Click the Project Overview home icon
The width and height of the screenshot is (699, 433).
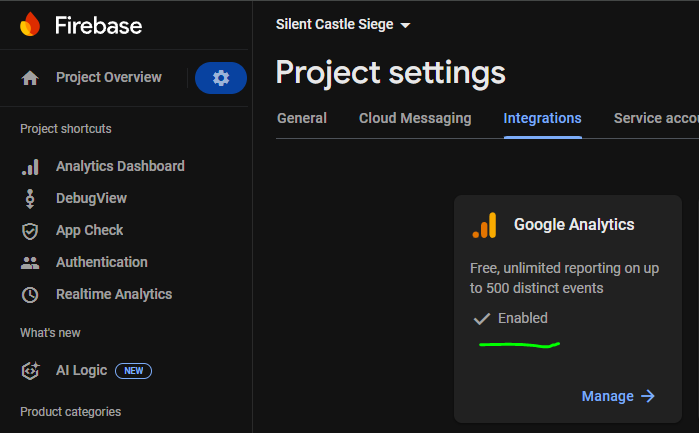(30, 78)
